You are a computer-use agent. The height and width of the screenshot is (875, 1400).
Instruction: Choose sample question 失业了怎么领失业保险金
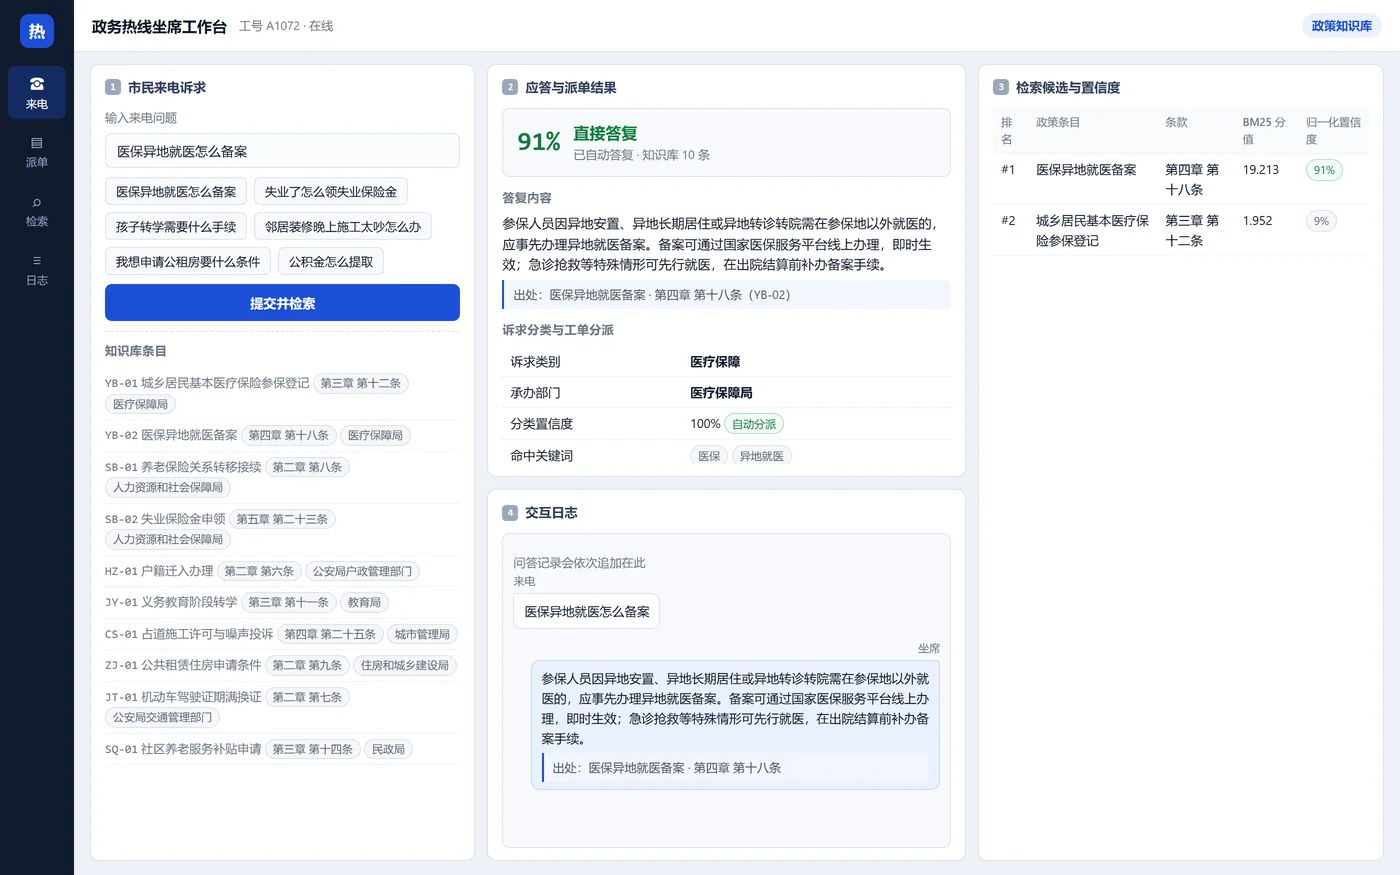(331, 191)
